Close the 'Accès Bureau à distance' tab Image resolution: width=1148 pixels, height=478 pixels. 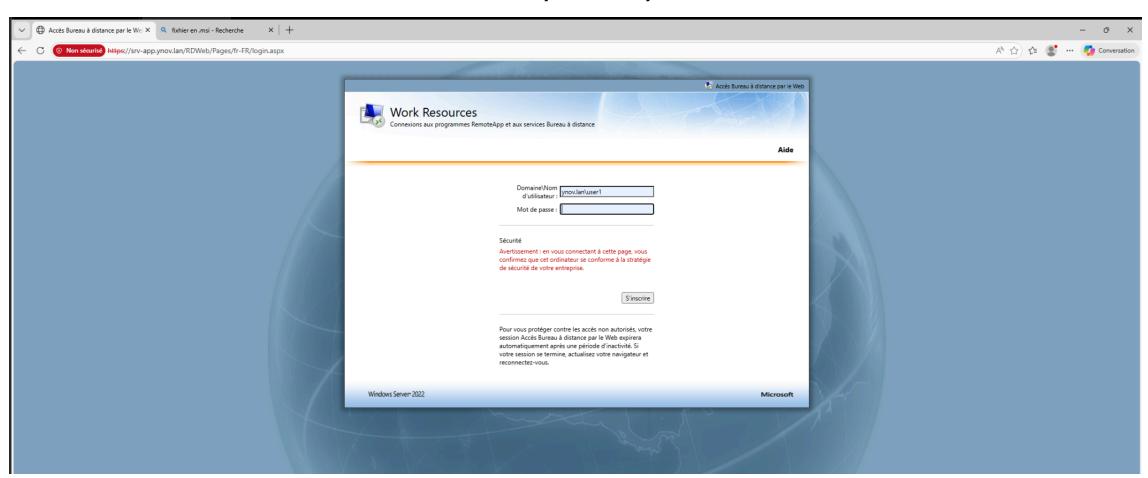(148, 30)
